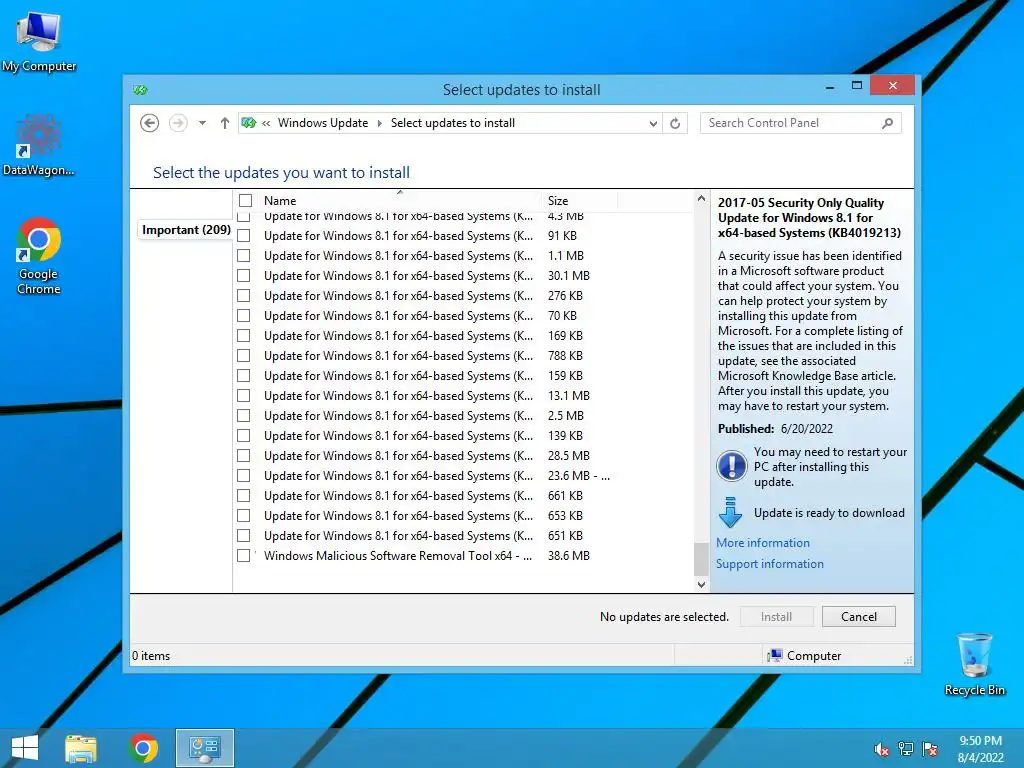Screen dimensions: 1024x768
Task: Select the update row sized 13.1 MB
Action: (x=463, y=396)
